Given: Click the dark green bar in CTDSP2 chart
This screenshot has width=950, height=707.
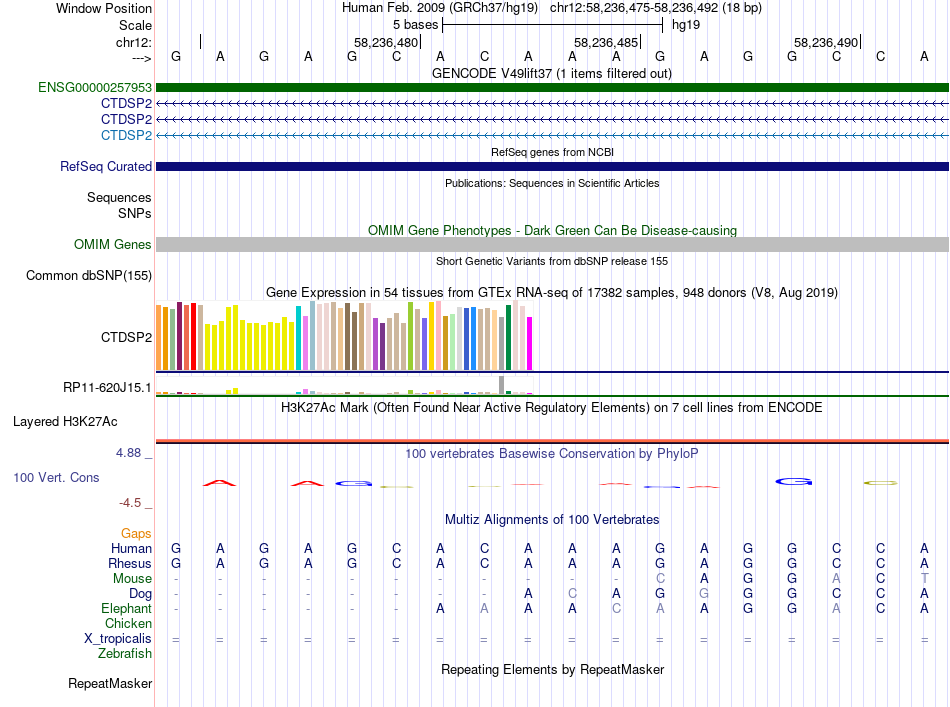Looking at the screenshot, I should point(508,337).
